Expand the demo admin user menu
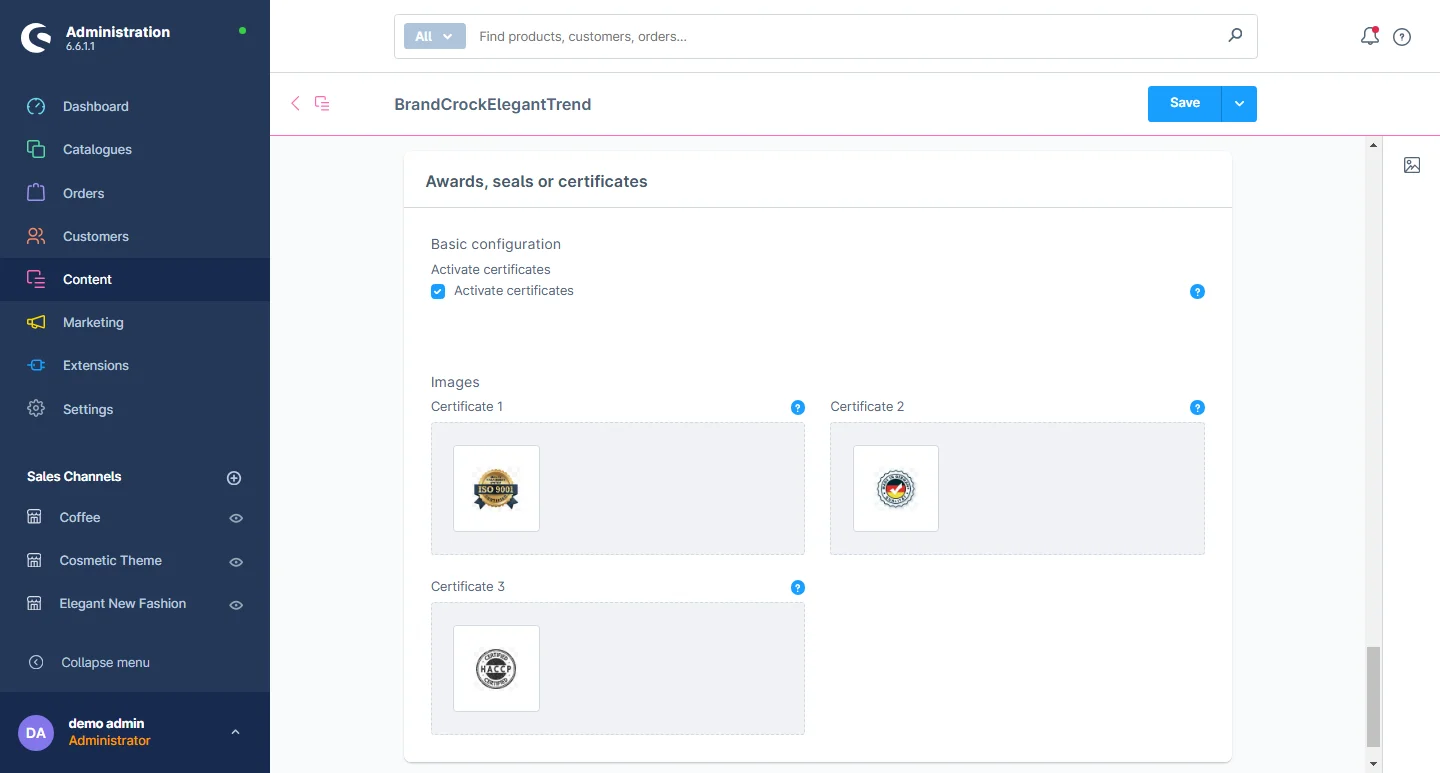This screenshot has height=773, width=1440. (x=235, y=732)
